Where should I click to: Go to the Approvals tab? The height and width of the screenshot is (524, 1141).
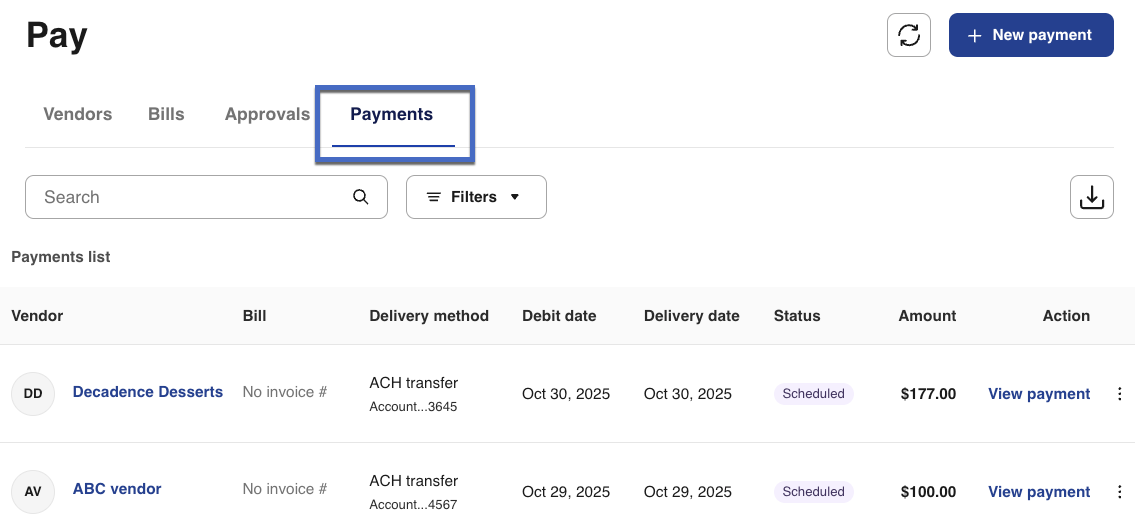pyautogui.click(x=267, y=114)
